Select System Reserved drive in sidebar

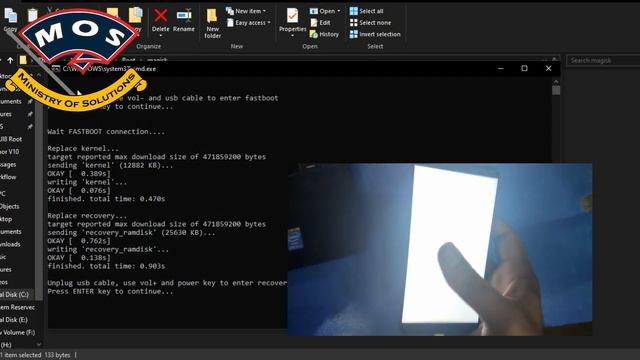point(17,307)
